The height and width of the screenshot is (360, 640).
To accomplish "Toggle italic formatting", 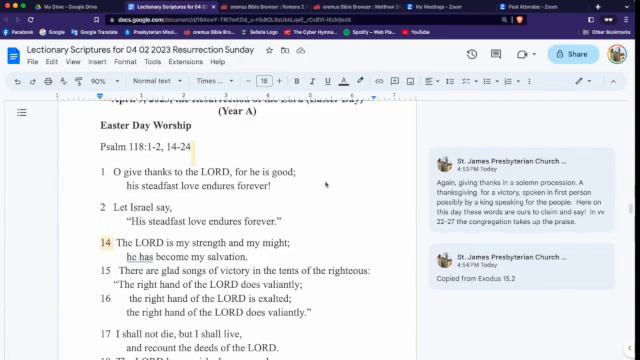I will click(x=312, y=81).
